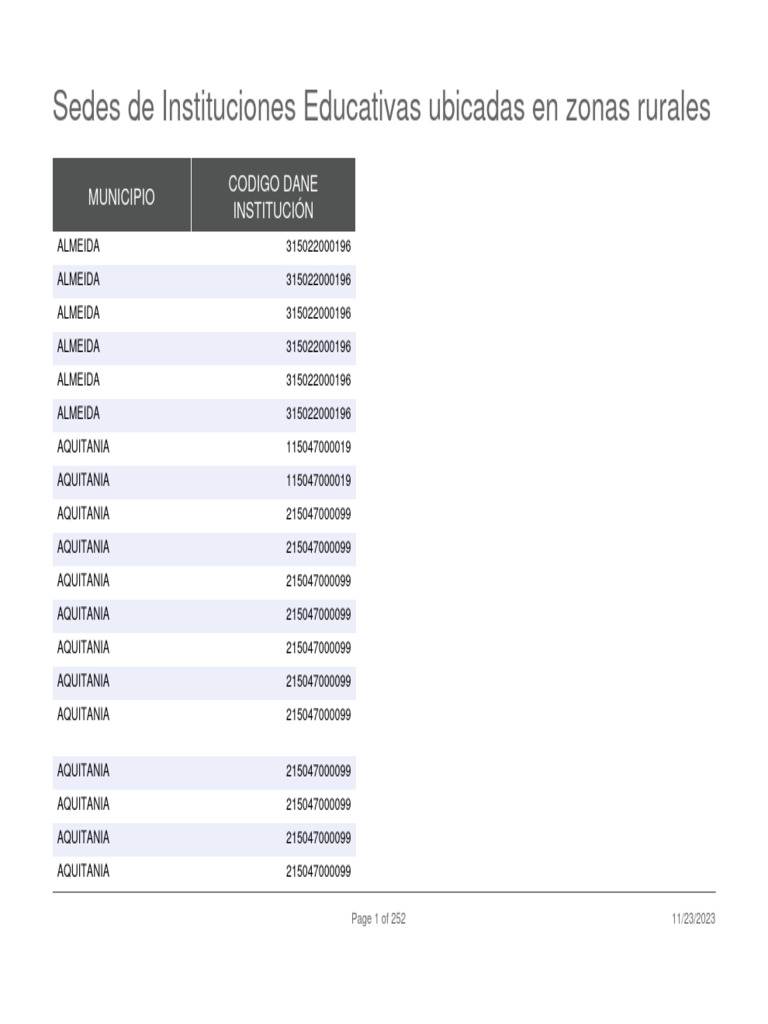Viewport: 768px width, 1024px height.
Task: Click the first 215047000099 code cell
Action: point(318,514)
